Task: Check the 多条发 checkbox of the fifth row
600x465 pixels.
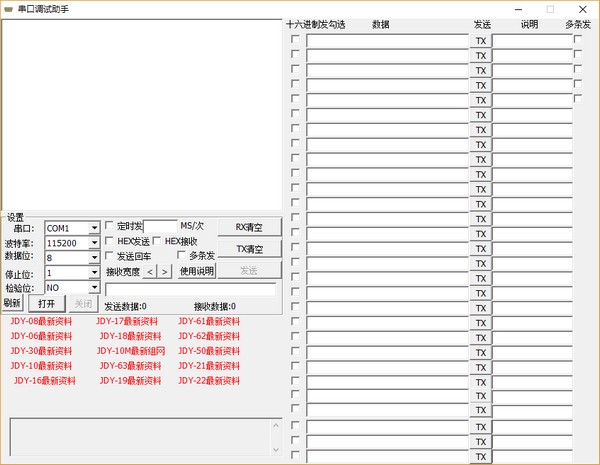Action: (578, 98)
